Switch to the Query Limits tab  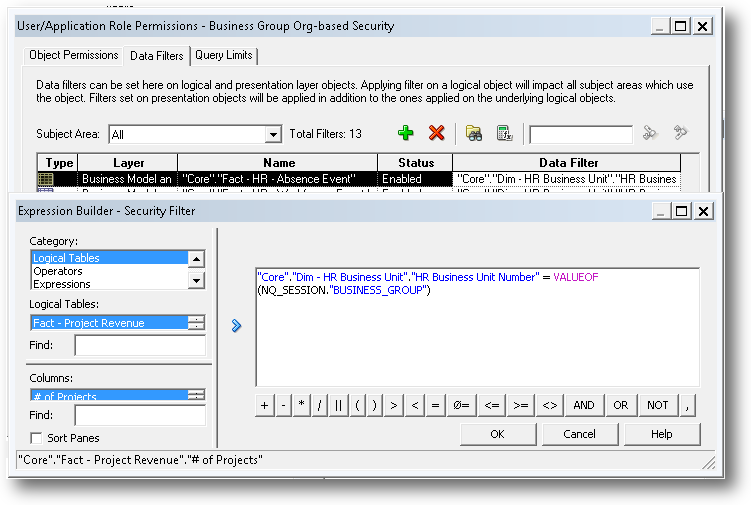pos(224,55)
